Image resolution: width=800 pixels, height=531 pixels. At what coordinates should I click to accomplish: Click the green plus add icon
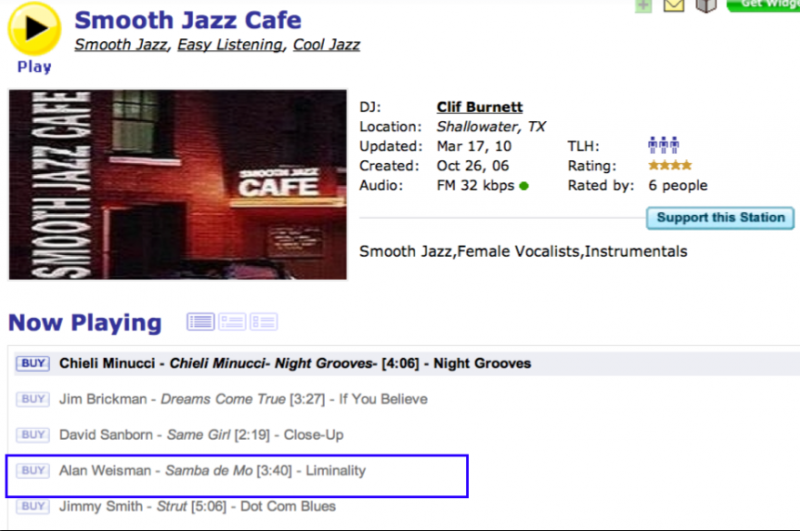pos(643,5)
